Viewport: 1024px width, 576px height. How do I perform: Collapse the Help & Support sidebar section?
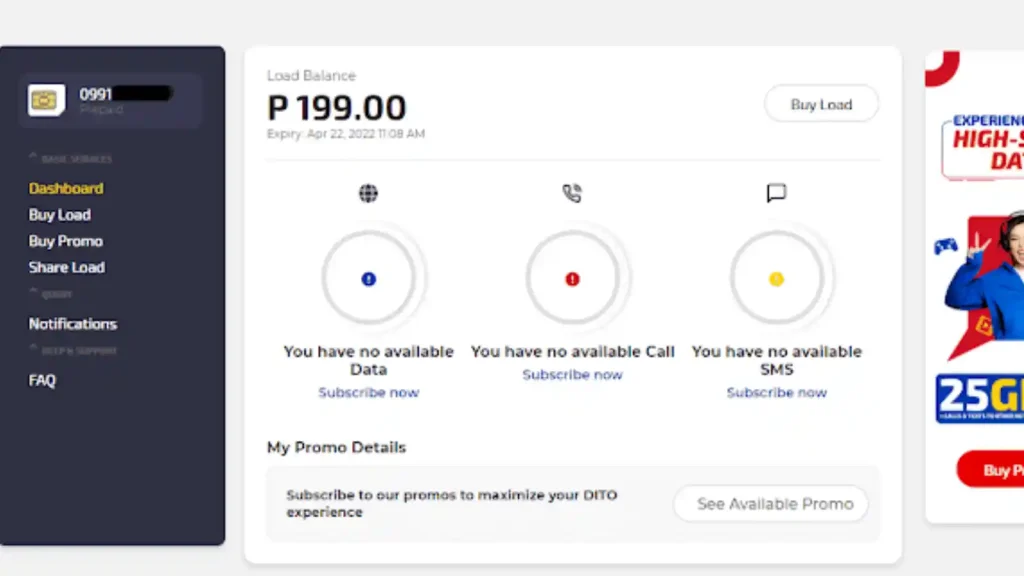pos(34,350)
